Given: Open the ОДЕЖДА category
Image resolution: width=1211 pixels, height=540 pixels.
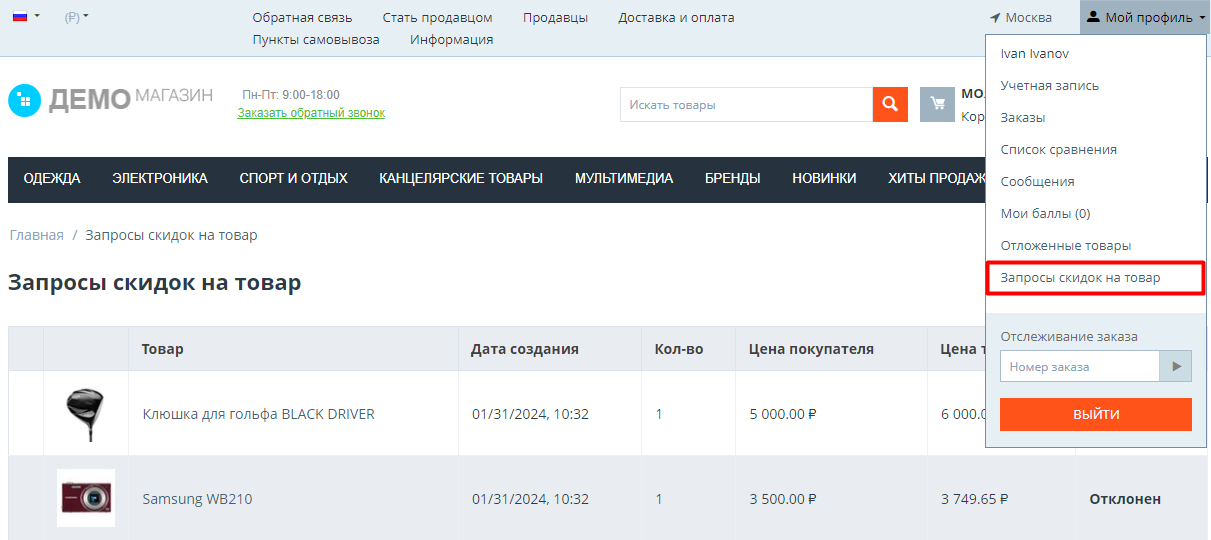Looking at the screenshot, I should point(52,178).
